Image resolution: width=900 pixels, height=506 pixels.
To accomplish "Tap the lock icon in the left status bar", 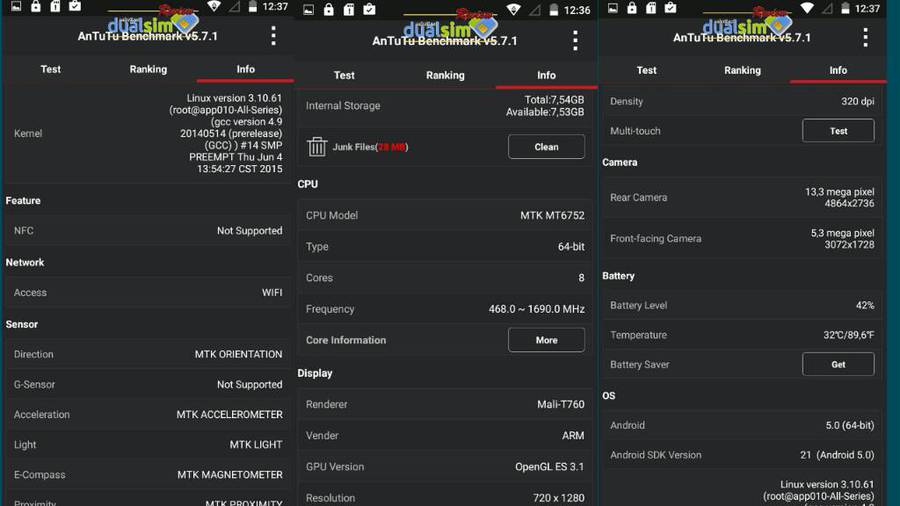I will pos(36,6).
